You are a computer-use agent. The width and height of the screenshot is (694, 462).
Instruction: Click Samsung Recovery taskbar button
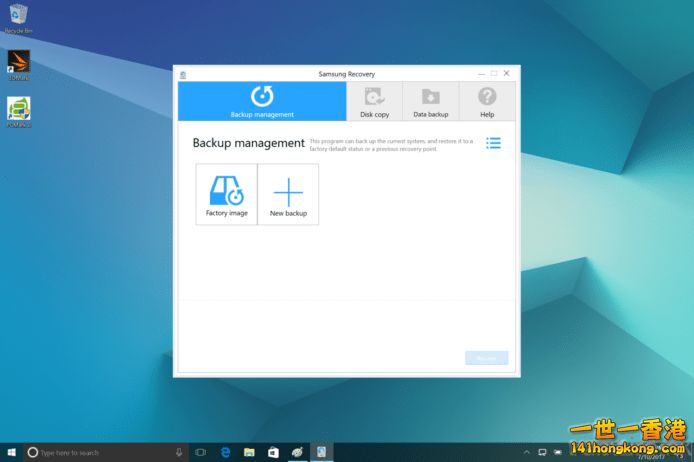click(321, 452)
